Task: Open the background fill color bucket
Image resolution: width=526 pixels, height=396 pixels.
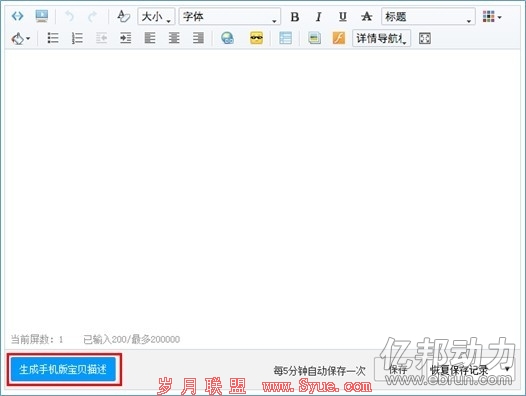Action: 21,38
